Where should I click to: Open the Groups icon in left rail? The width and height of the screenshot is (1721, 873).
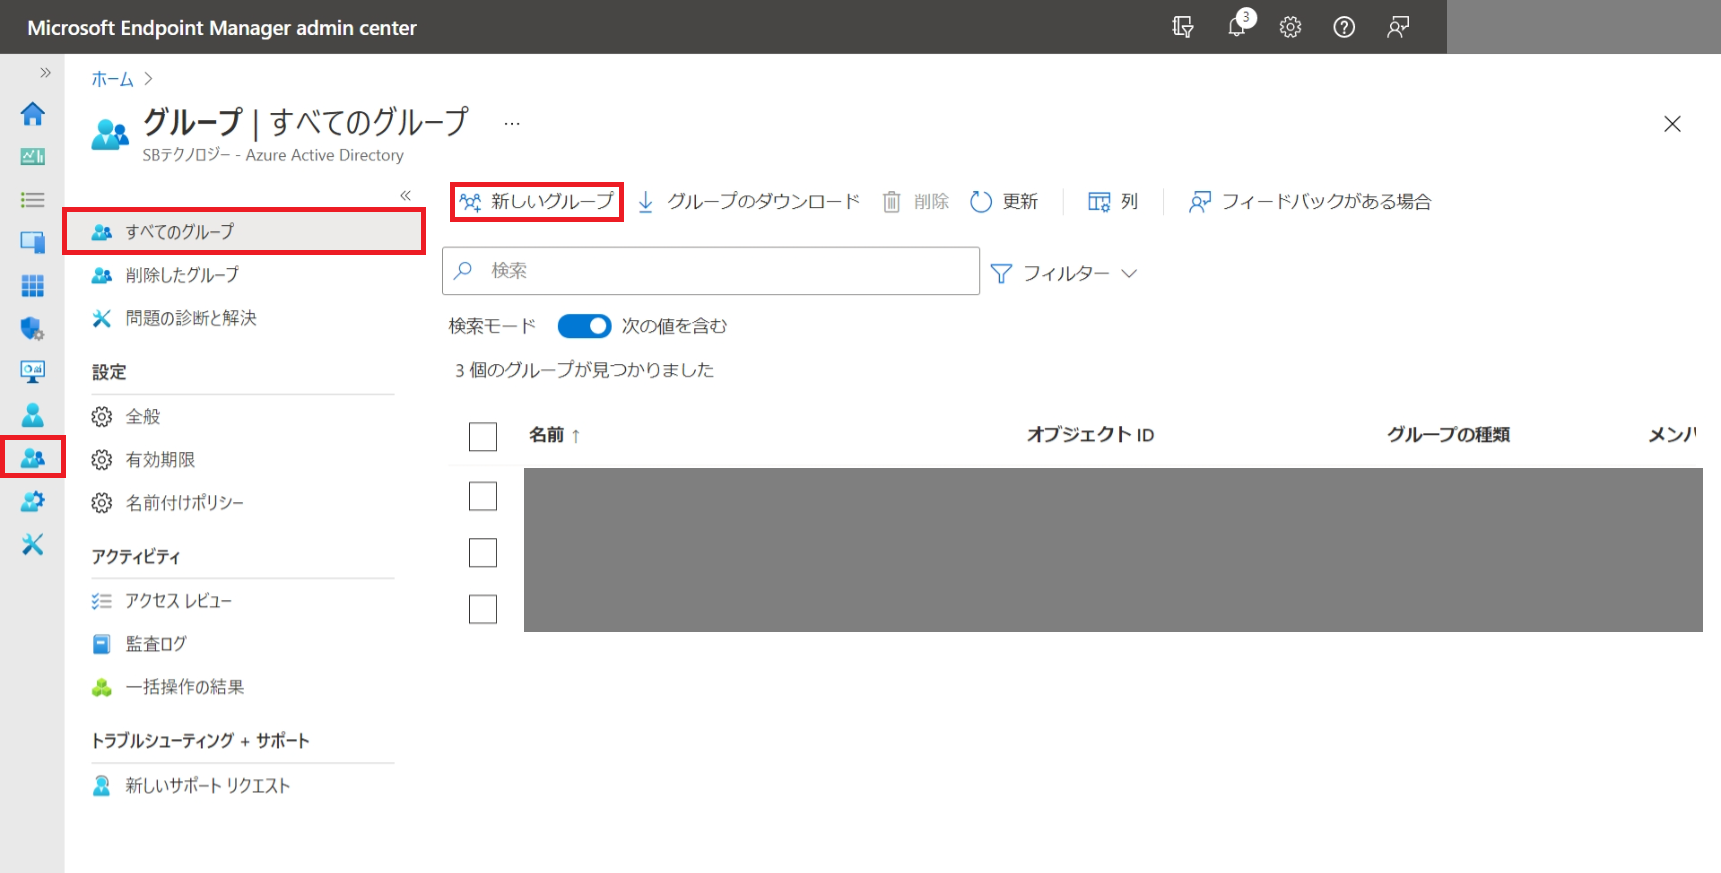click(32, 457)
